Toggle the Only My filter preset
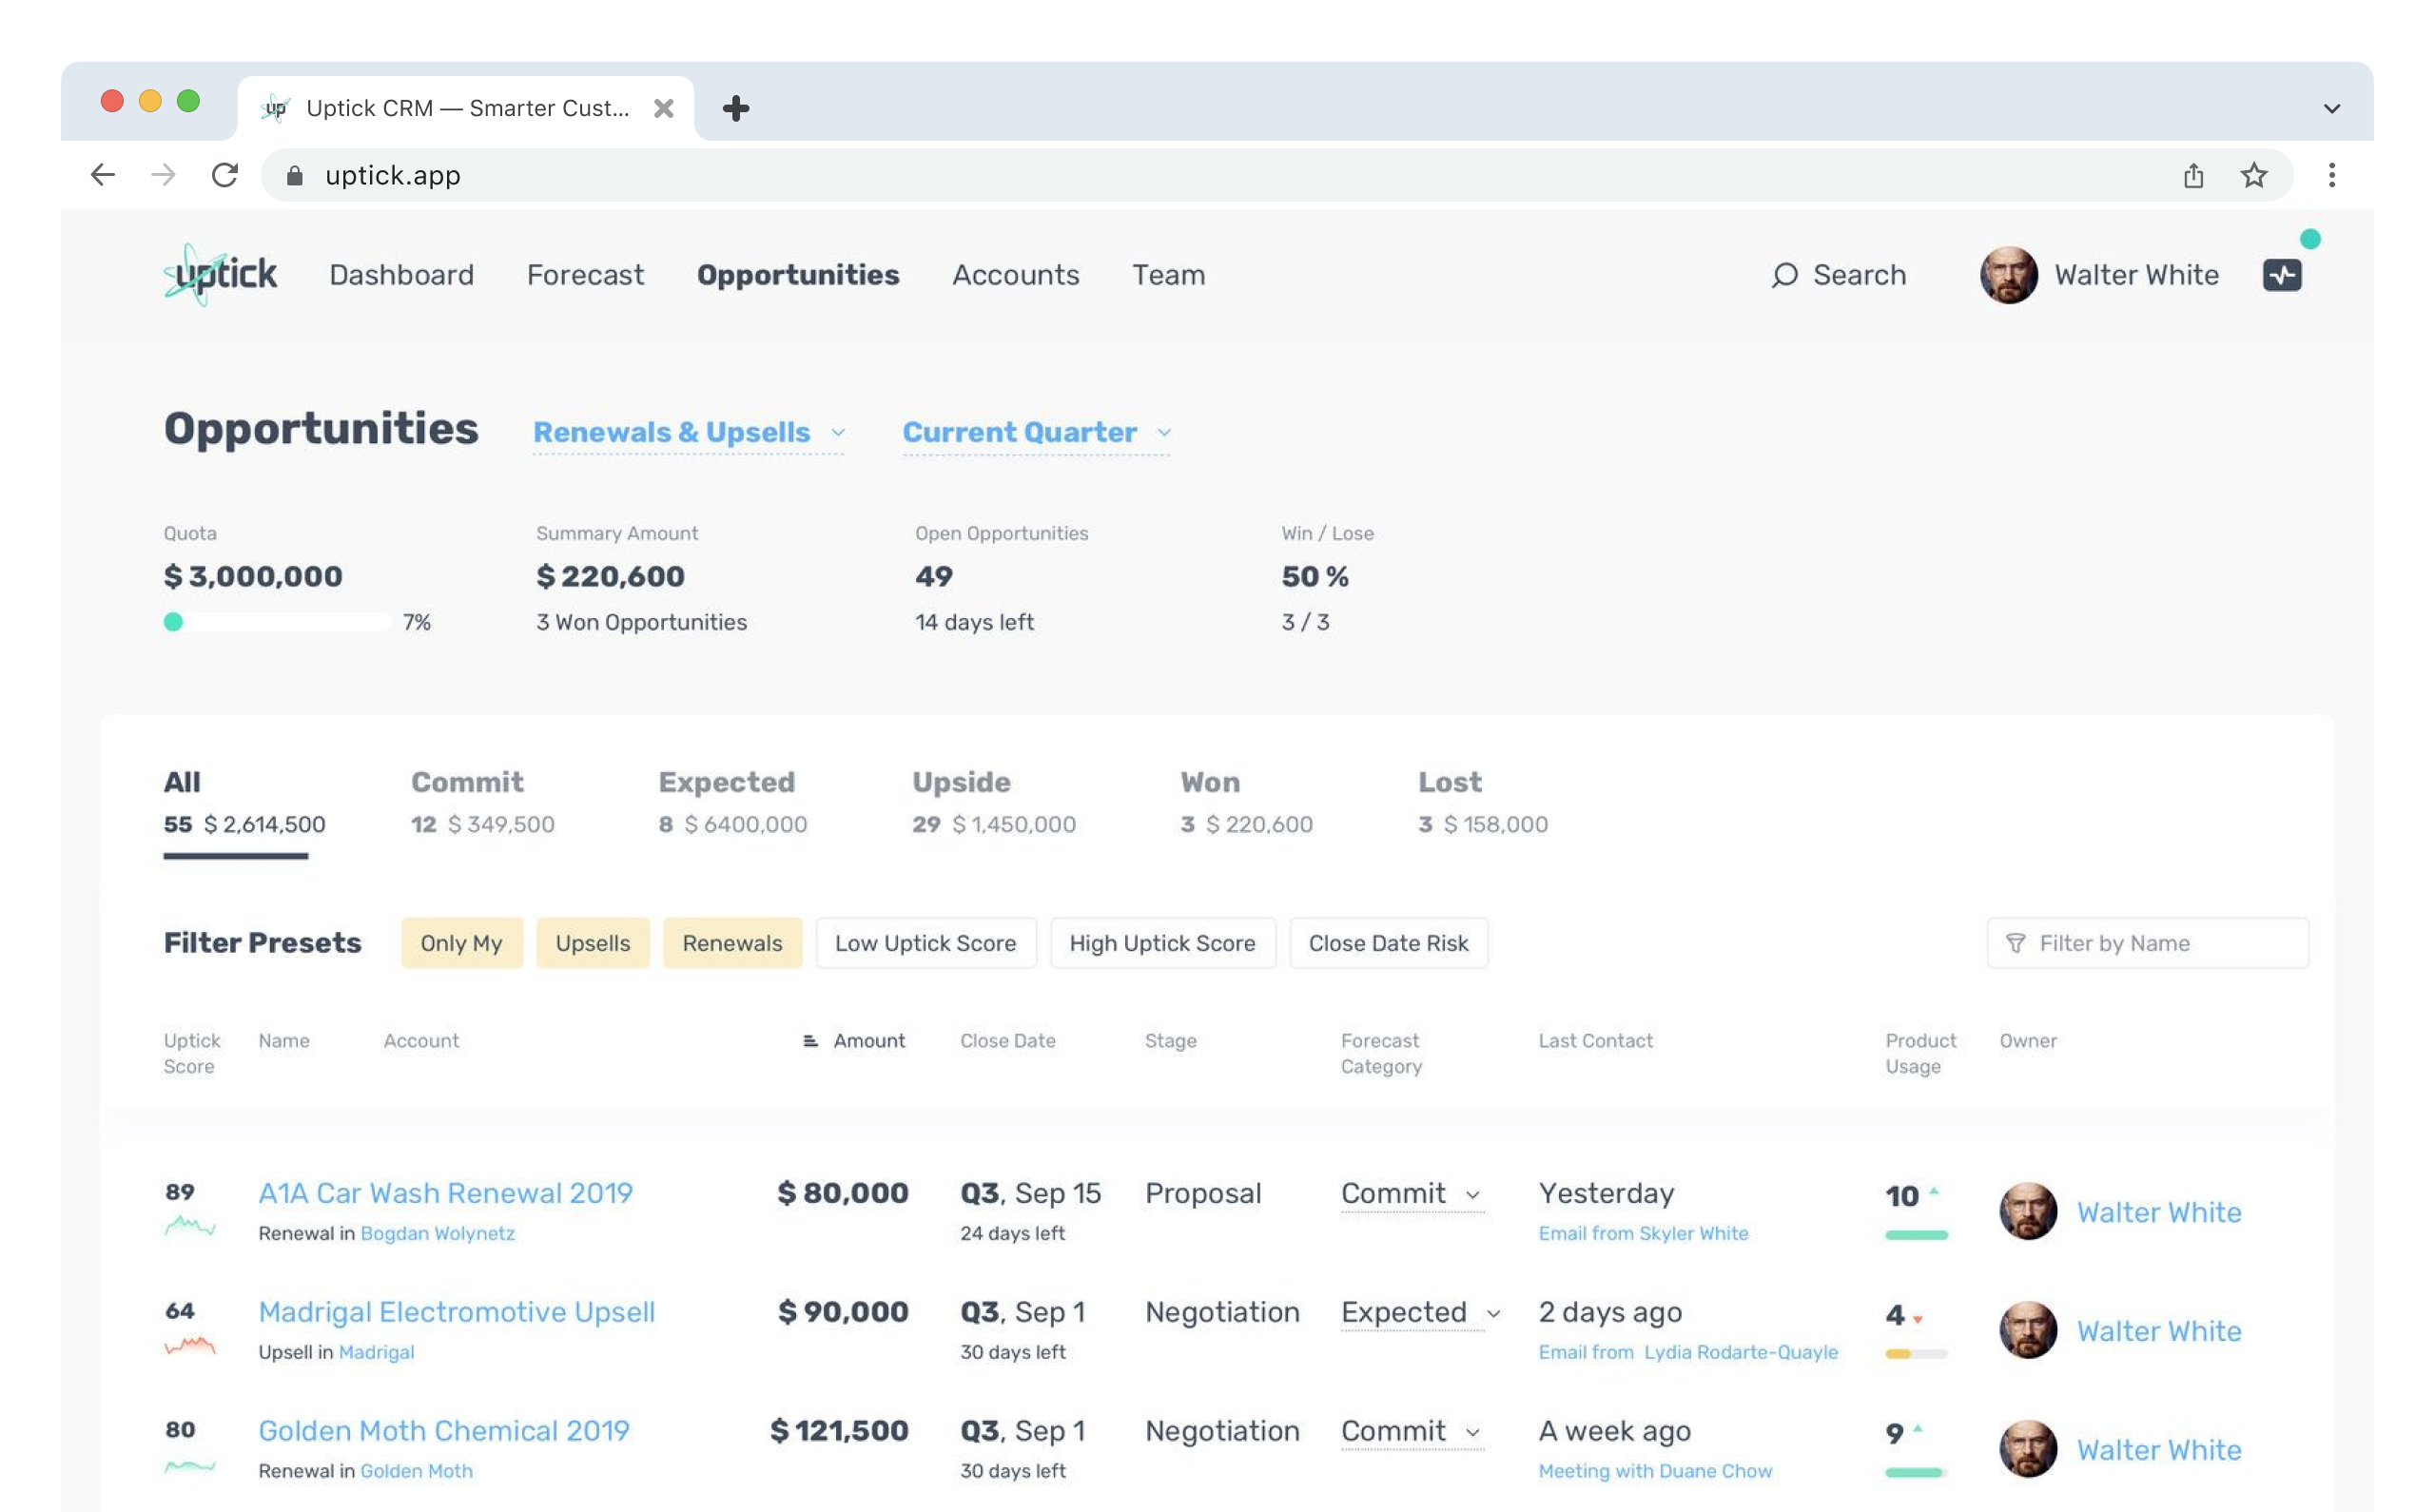 [x=461, y=943]
